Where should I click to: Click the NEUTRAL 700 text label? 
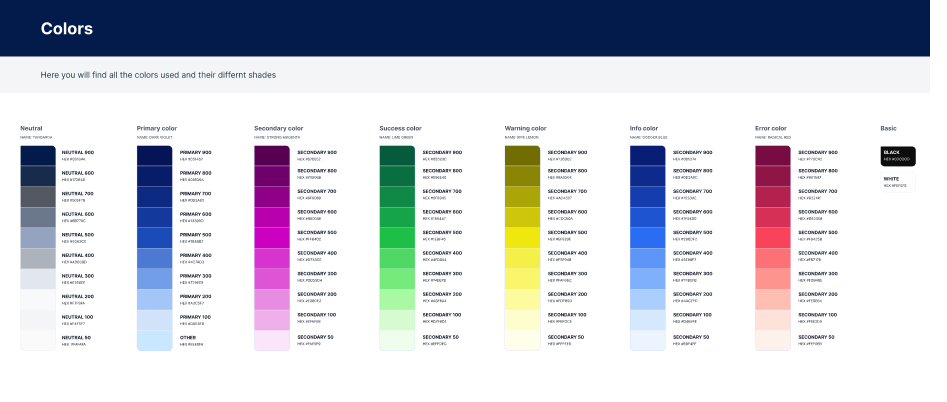click(77, 193)
